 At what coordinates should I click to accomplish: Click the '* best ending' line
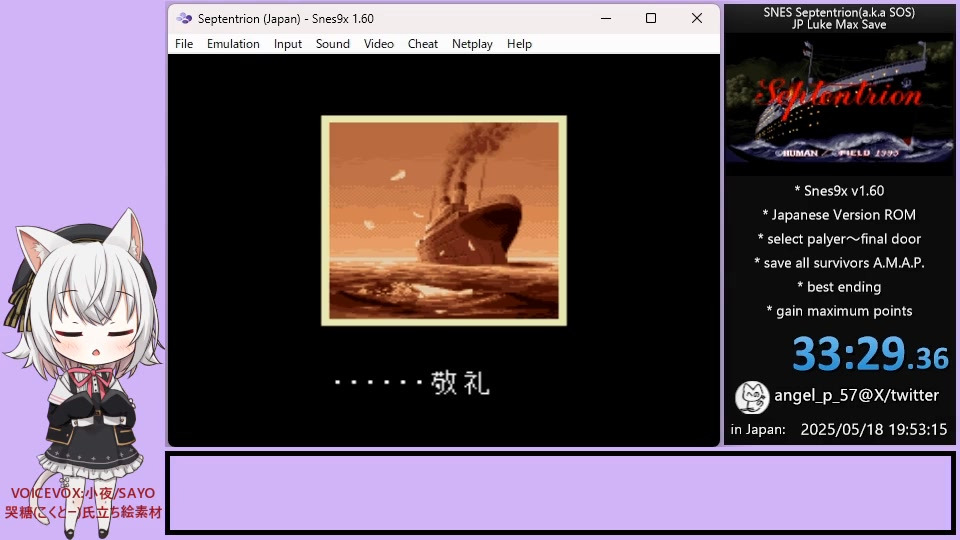pyautogui.click(x=839, y=287)
